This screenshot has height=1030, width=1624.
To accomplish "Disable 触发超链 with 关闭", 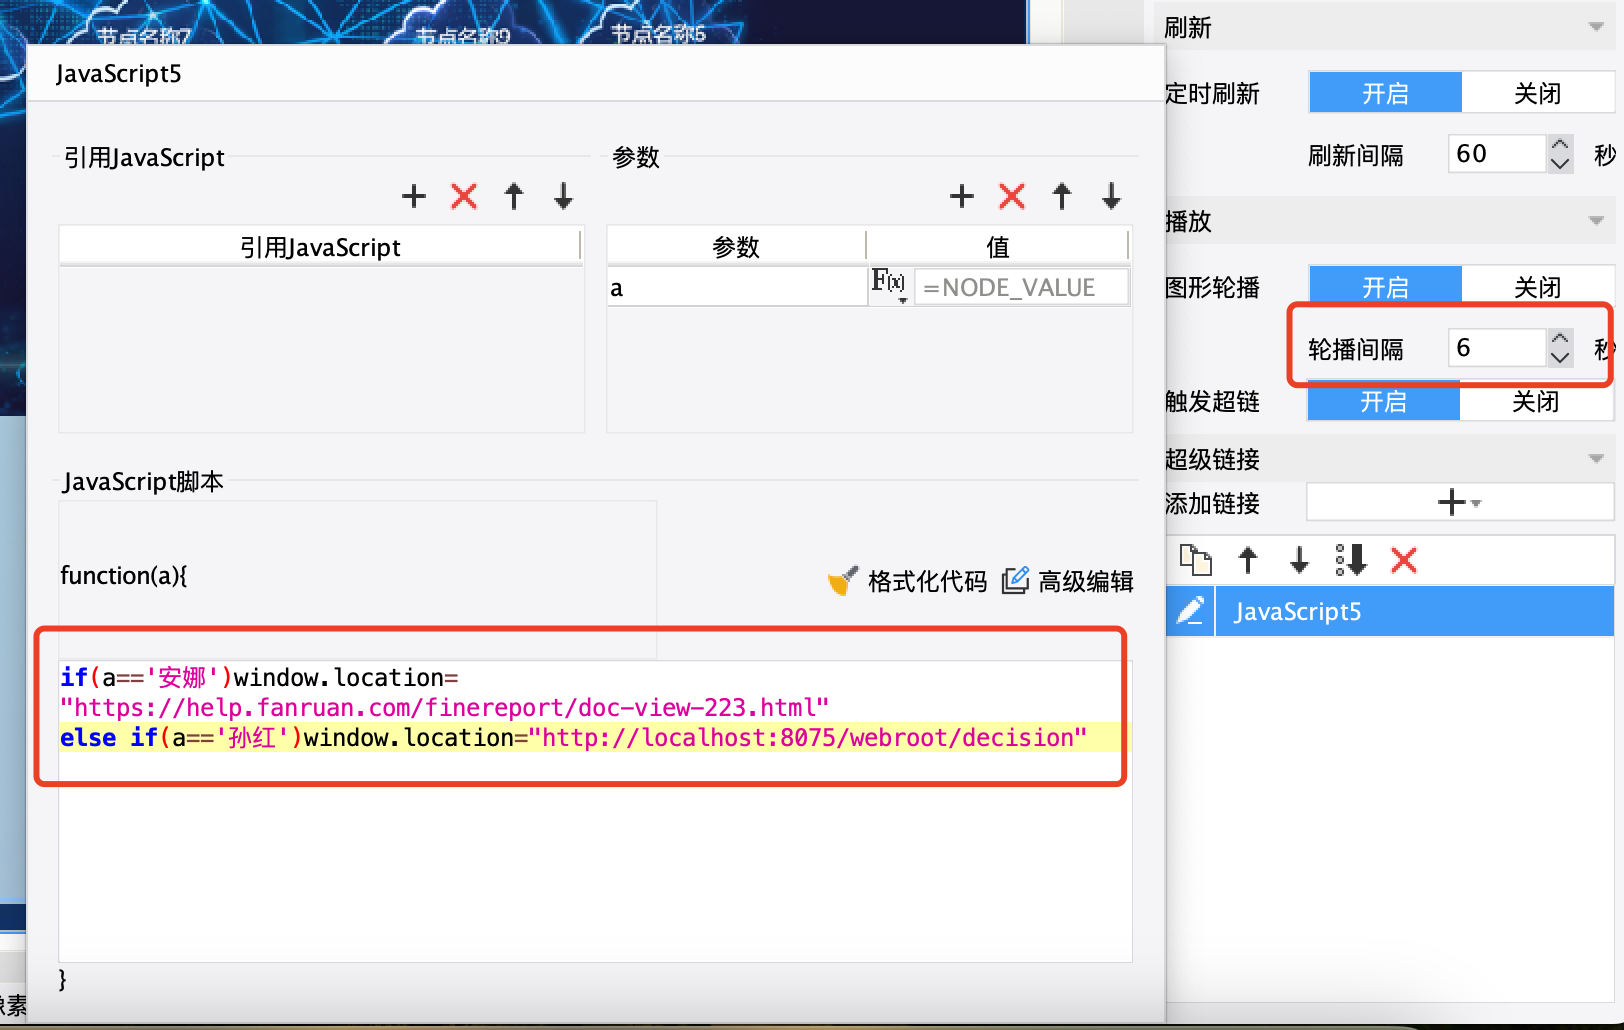I will pyautogui.click(x=1536, y=401).
